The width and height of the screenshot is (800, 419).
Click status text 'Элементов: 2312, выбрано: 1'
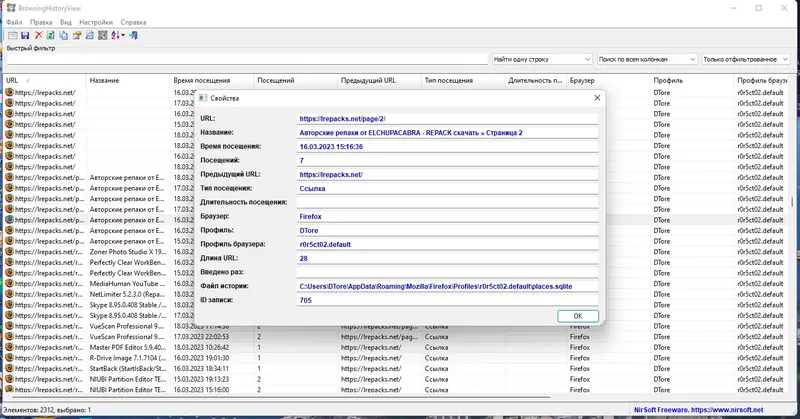47,410
